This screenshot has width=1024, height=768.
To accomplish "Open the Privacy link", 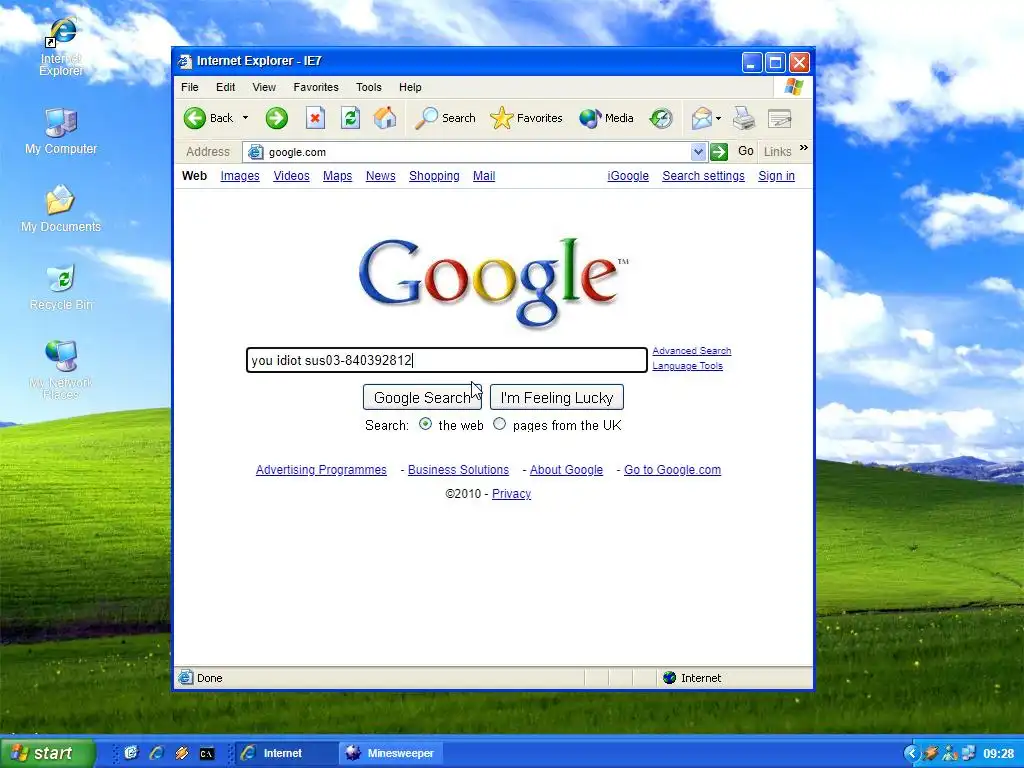I will pyautogui.click(x=511, y=494).
